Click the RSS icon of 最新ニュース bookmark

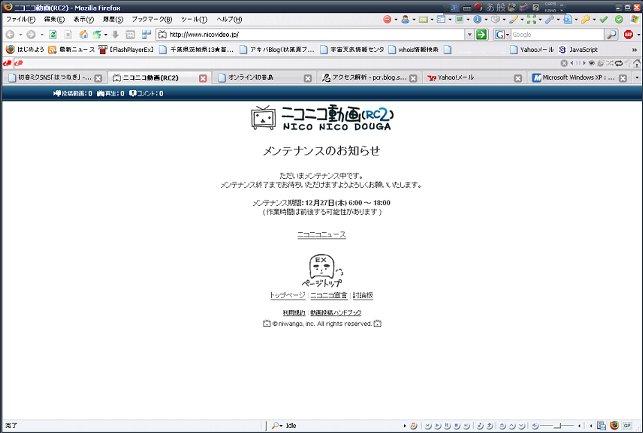pos(52,50)
